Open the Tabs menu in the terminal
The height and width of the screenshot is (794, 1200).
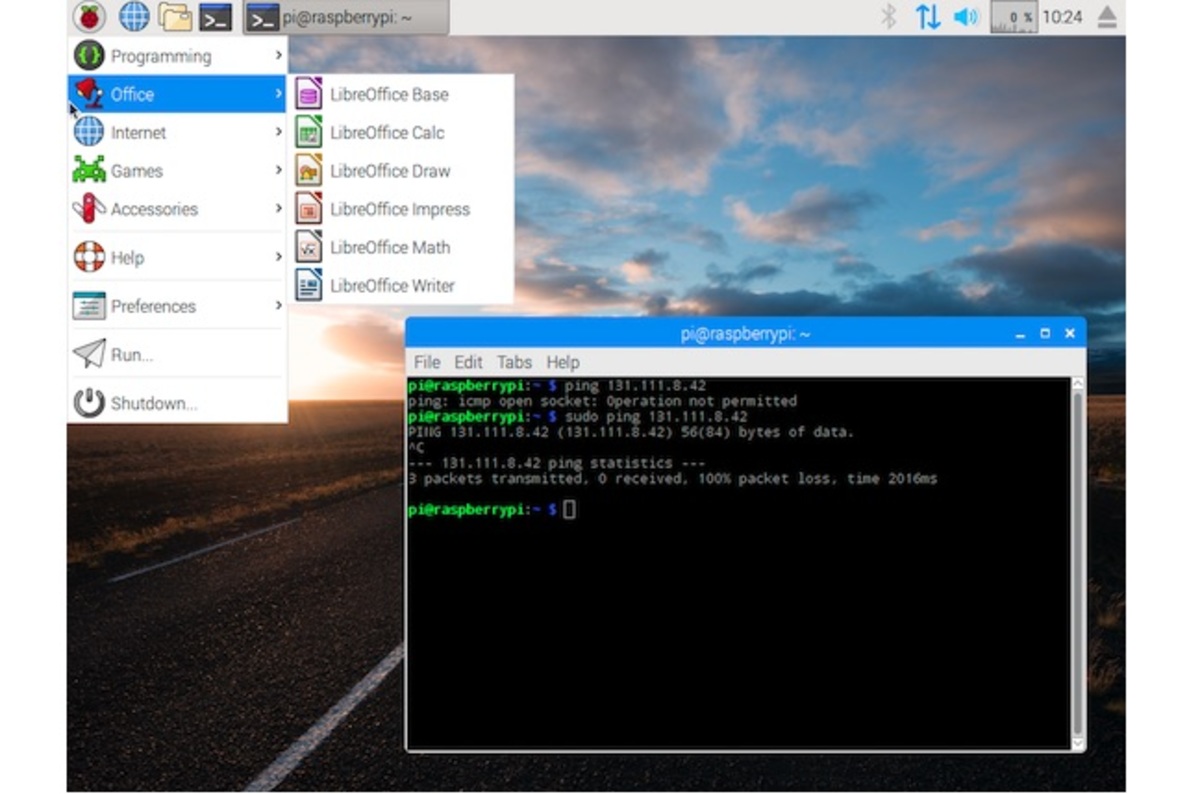click(x=514, y=362)
